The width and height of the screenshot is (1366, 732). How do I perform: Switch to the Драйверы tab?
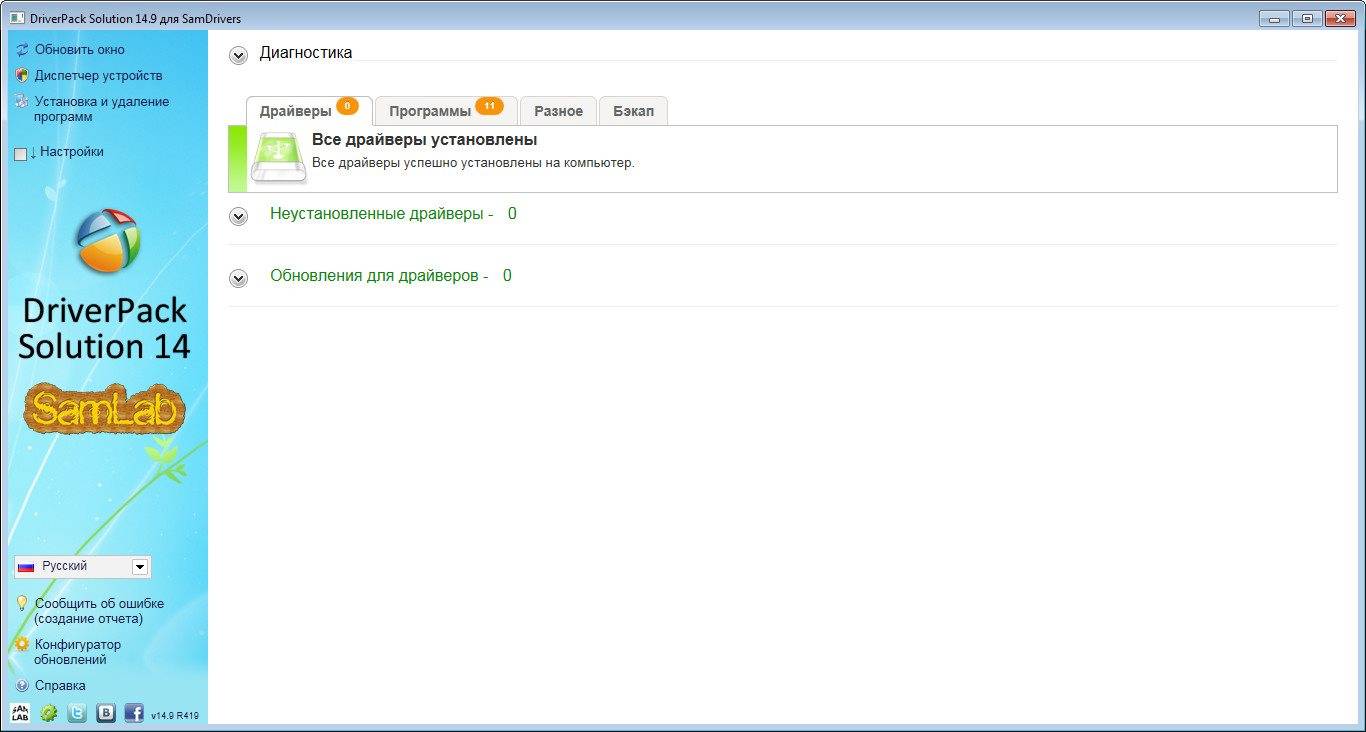(309, 111)
